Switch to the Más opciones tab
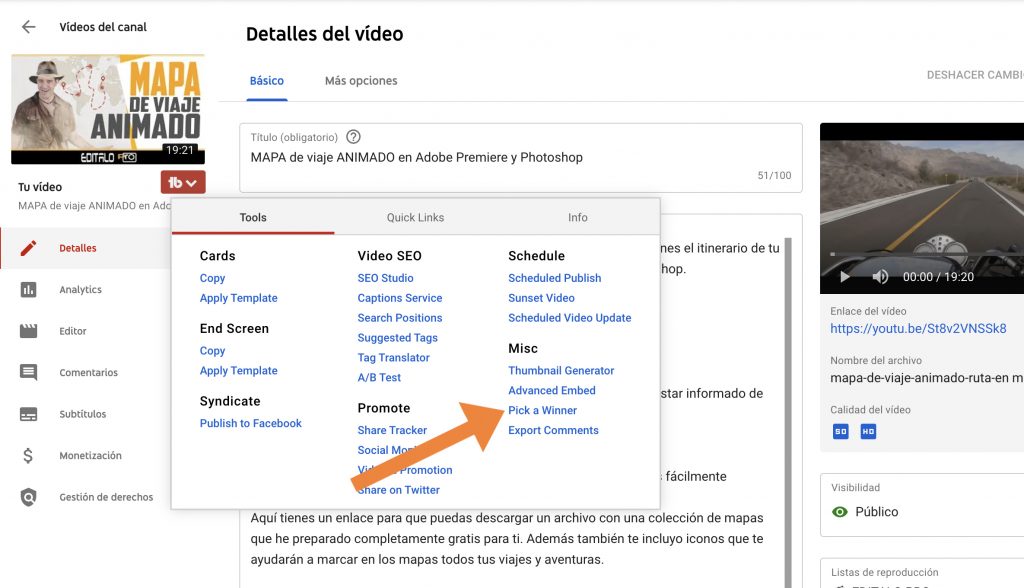 coord(361,81)
